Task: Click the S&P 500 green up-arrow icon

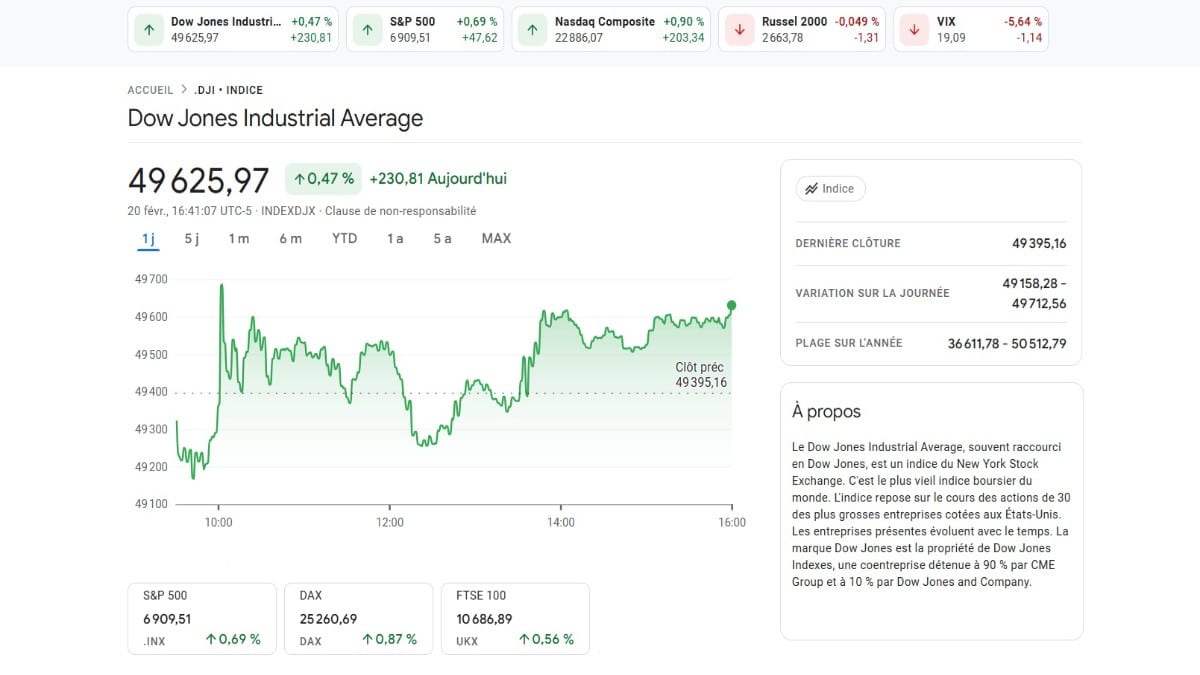Action: pos(367,30)
